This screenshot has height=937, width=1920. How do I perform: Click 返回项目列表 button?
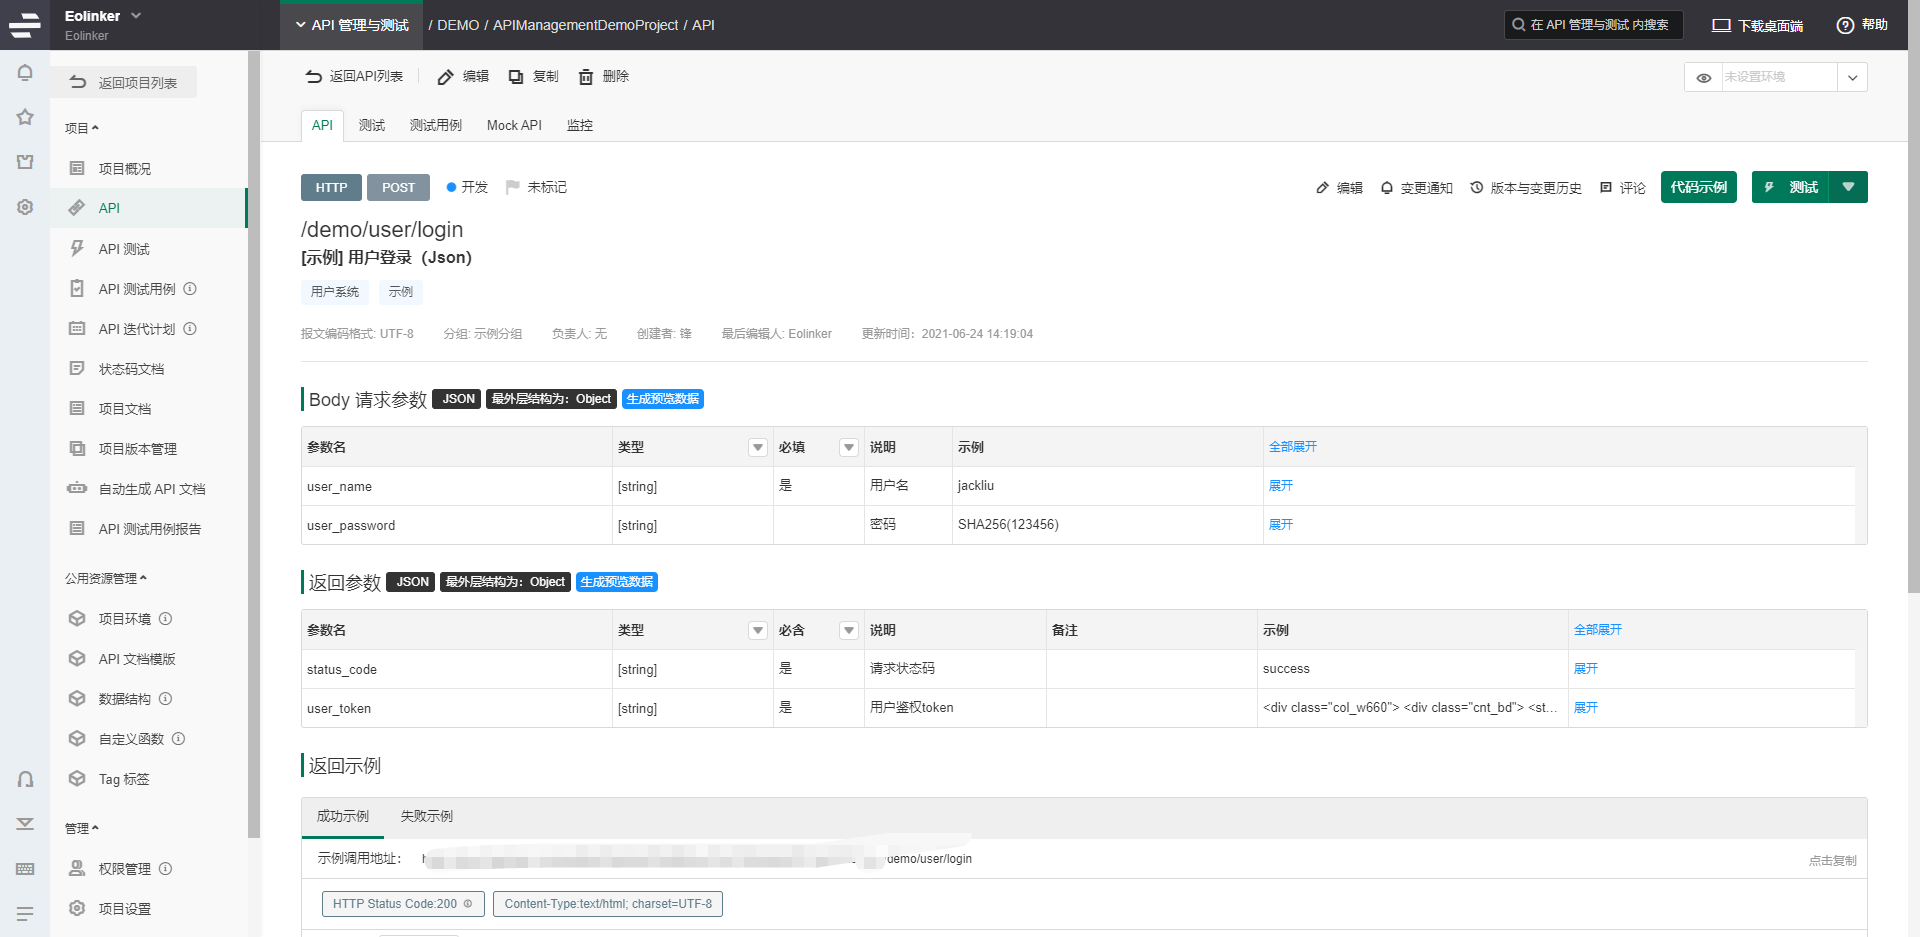(x=124, y=82)
